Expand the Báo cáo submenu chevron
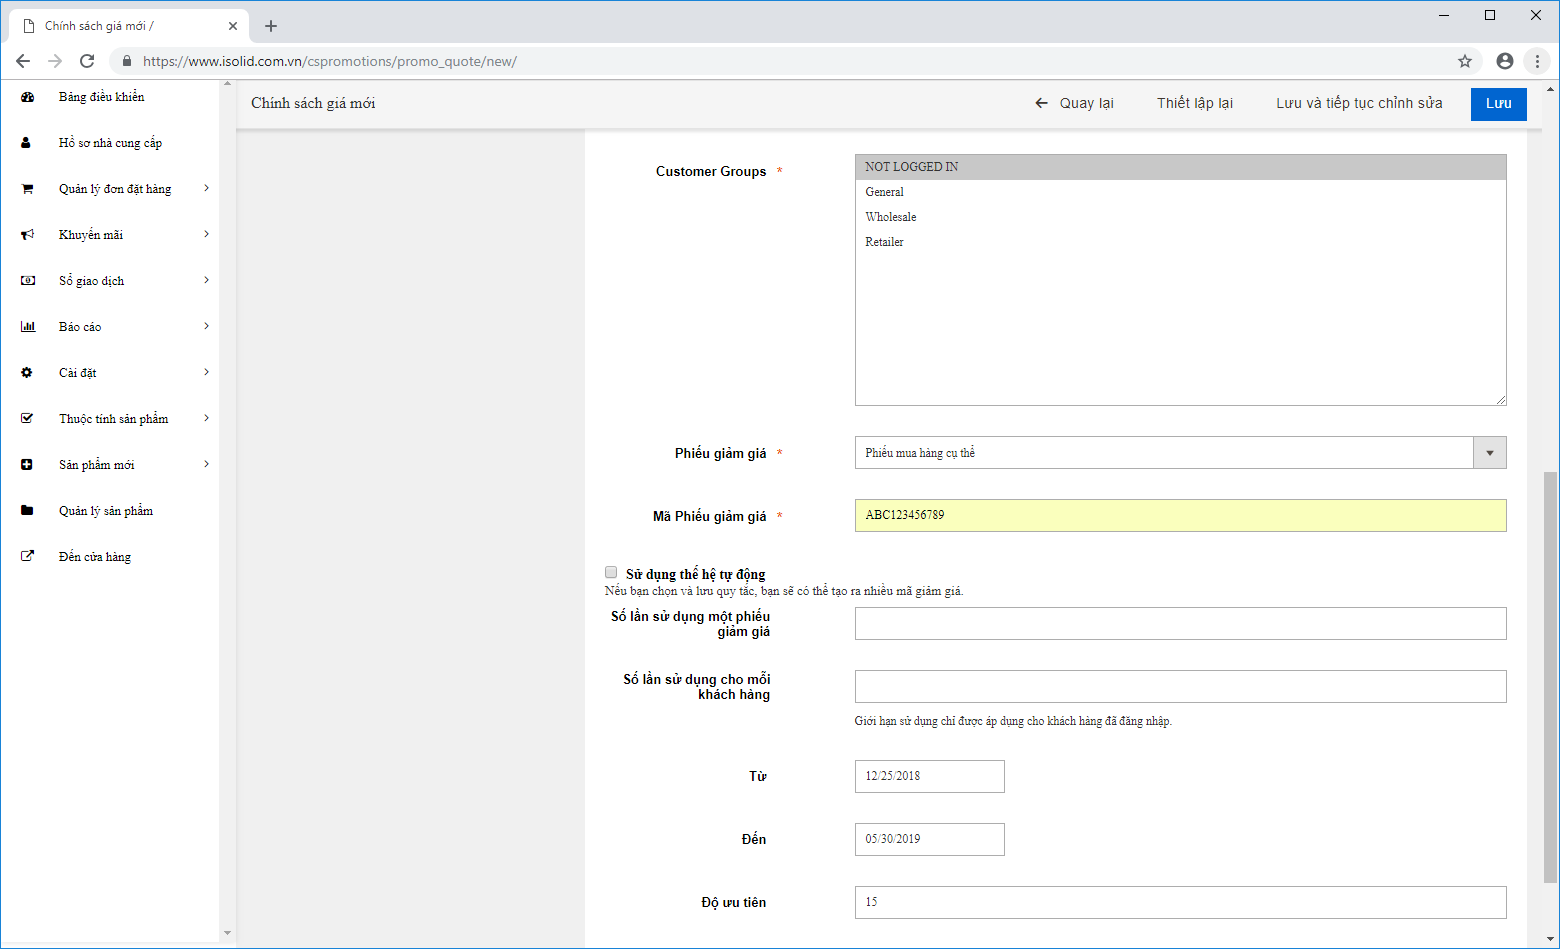1560x949 pixels. click(x=207, y=326)
